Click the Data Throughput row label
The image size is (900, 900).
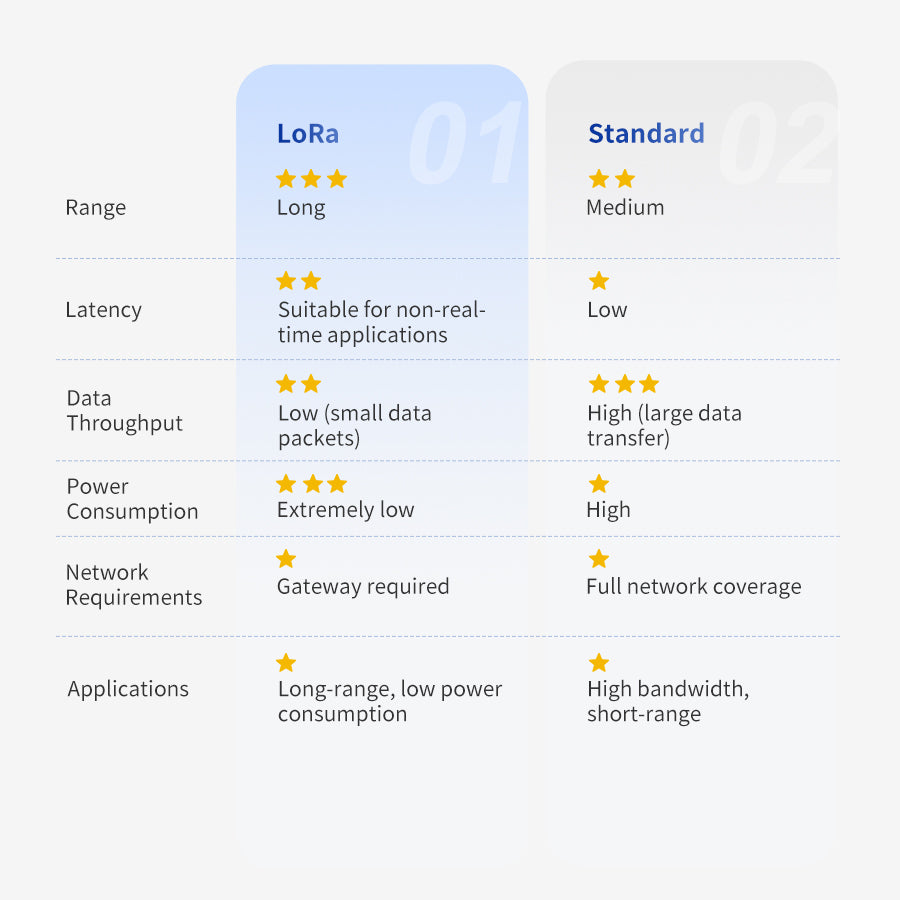[125, 411]
